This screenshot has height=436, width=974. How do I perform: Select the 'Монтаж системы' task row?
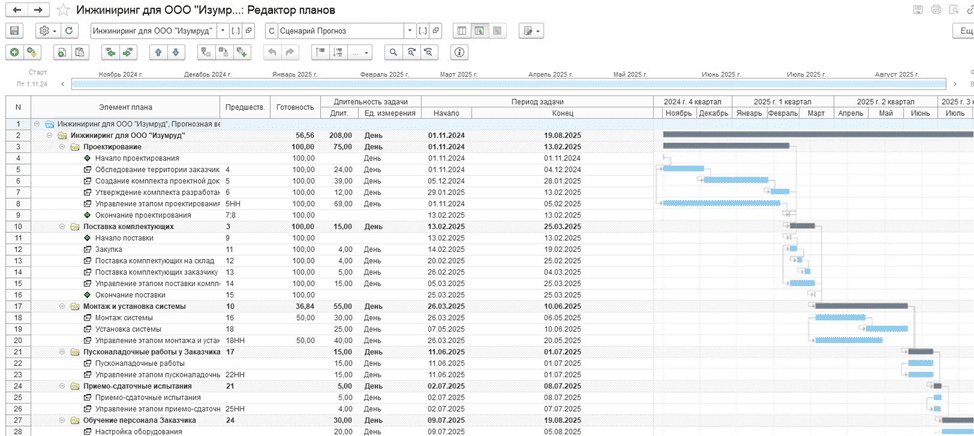pos(123,317)
